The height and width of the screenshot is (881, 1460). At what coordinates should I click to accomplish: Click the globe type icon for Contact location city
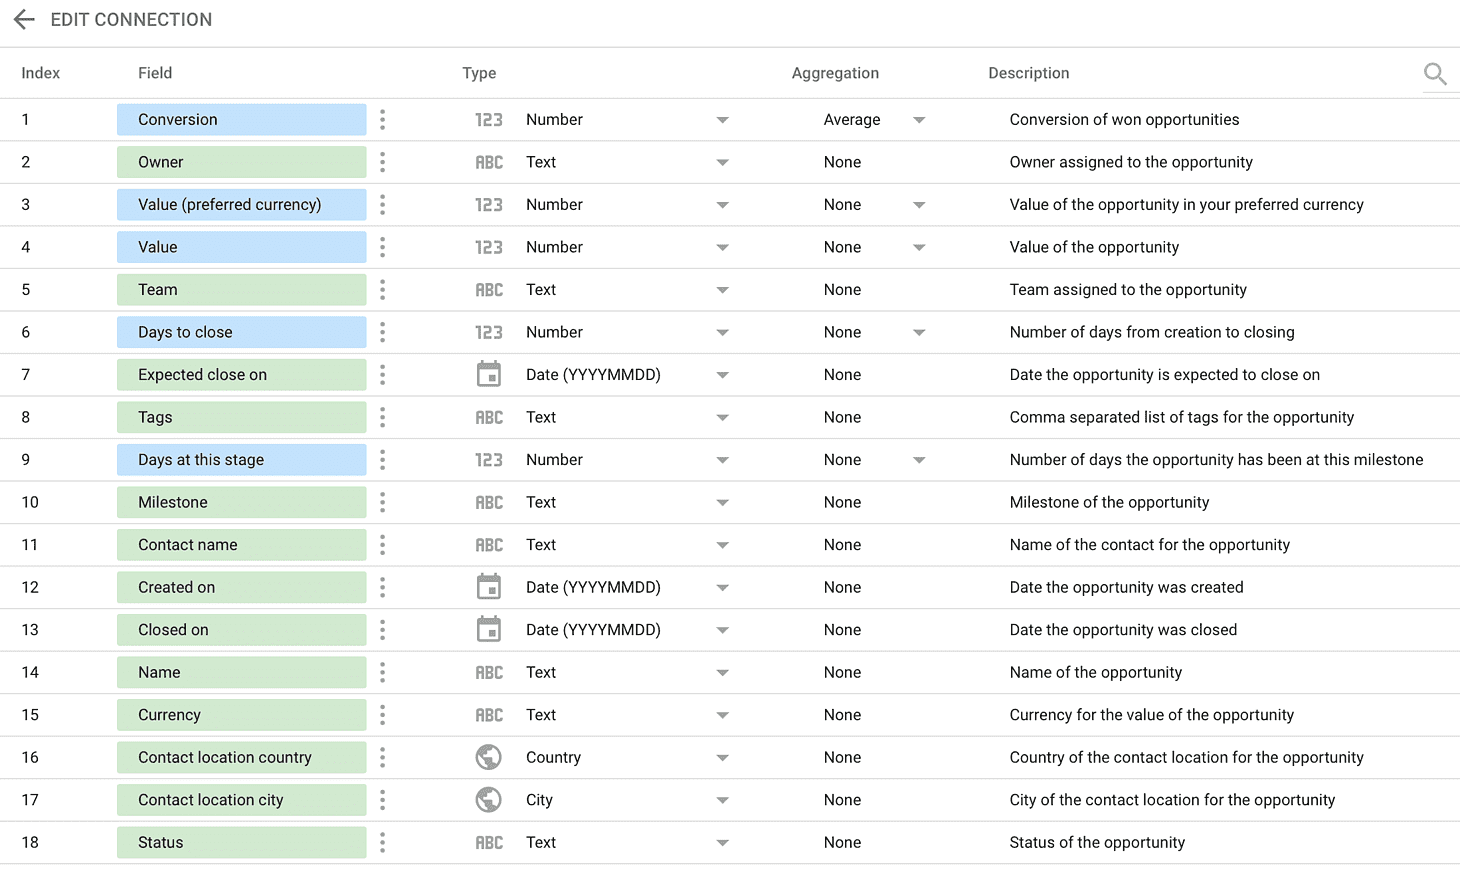(x=489, y=800)
